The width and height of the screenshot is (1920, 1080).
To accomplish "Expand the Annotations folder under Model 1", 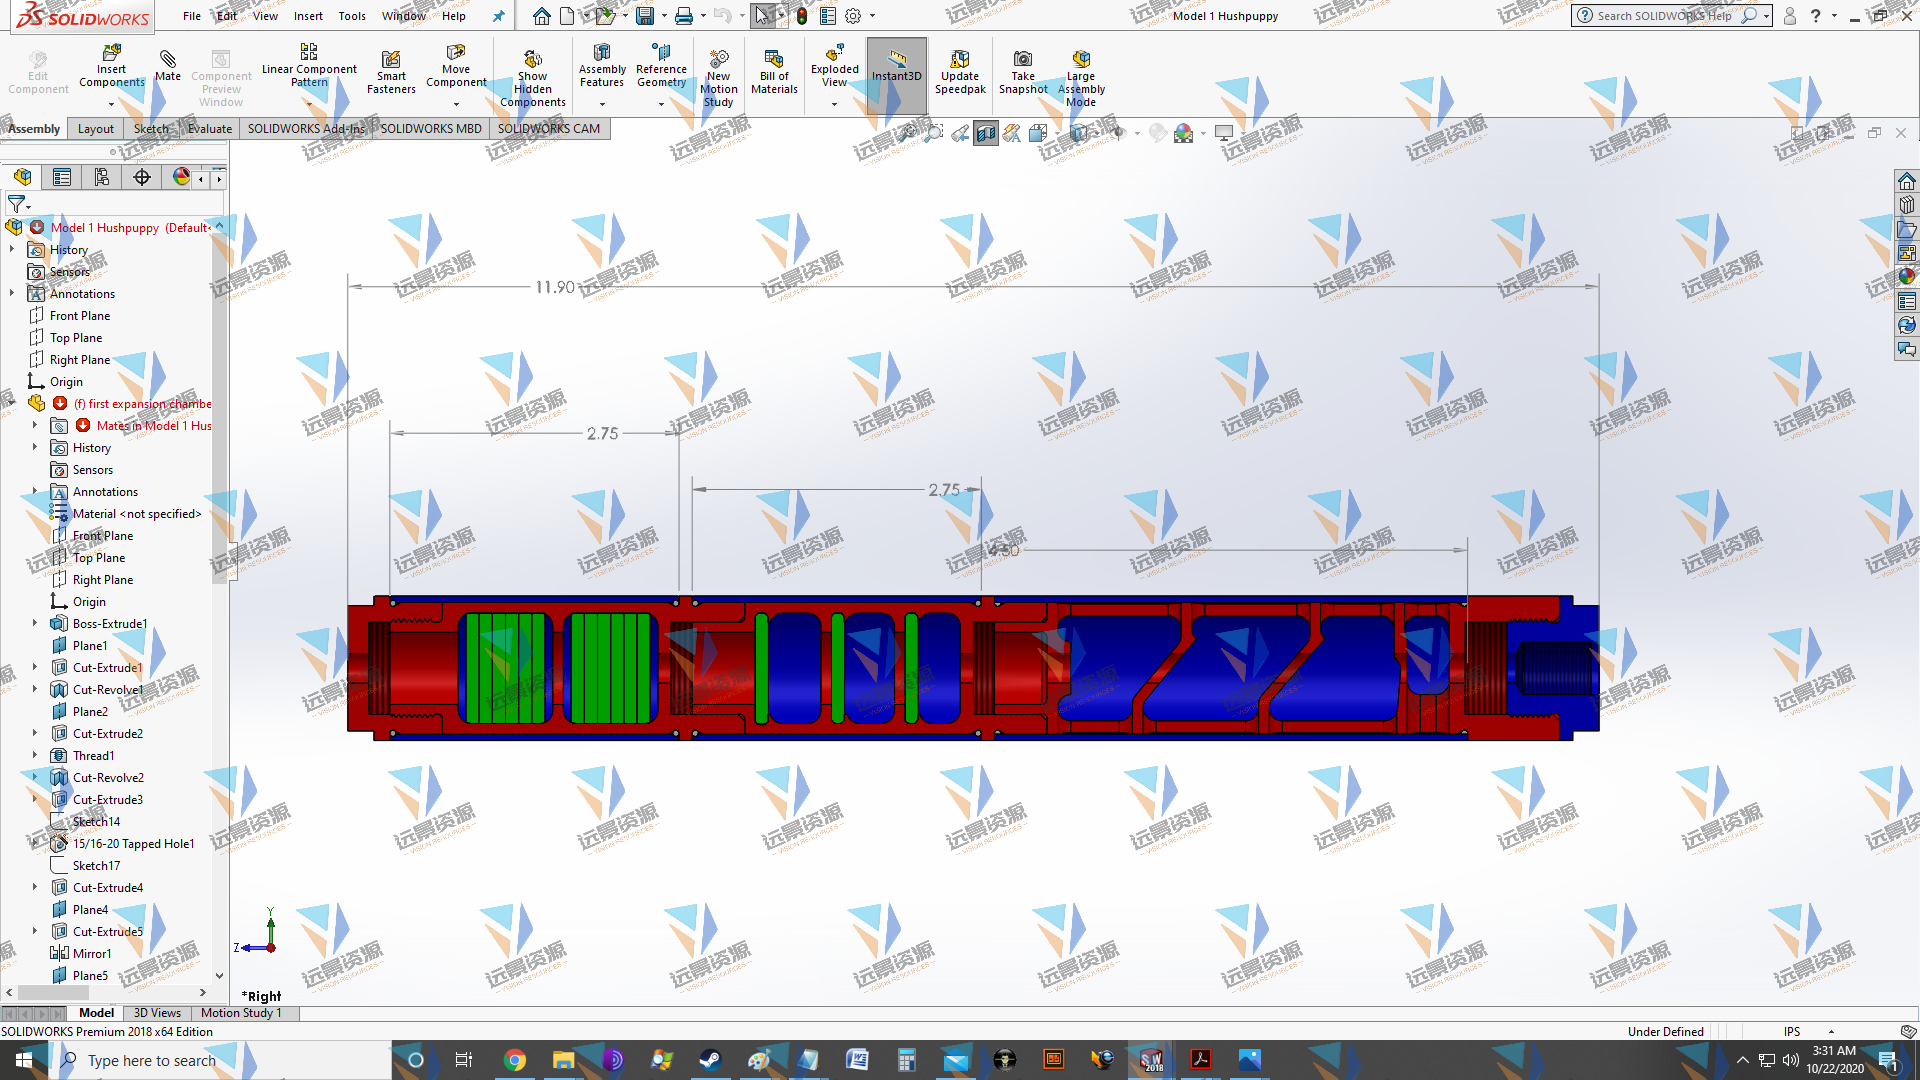I will 12,293.
